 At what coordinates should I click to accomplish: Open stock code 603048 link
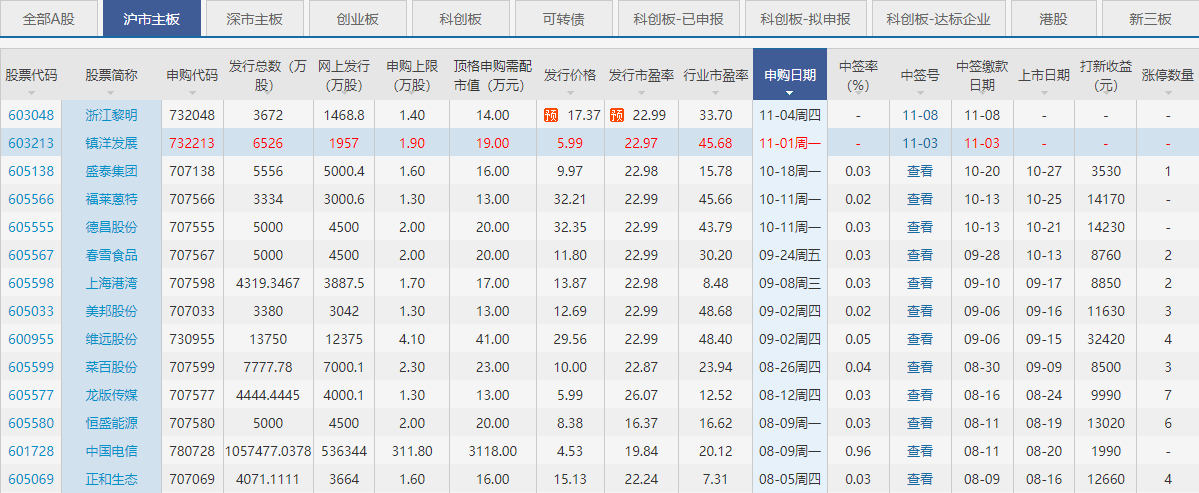tap(31, 115)
